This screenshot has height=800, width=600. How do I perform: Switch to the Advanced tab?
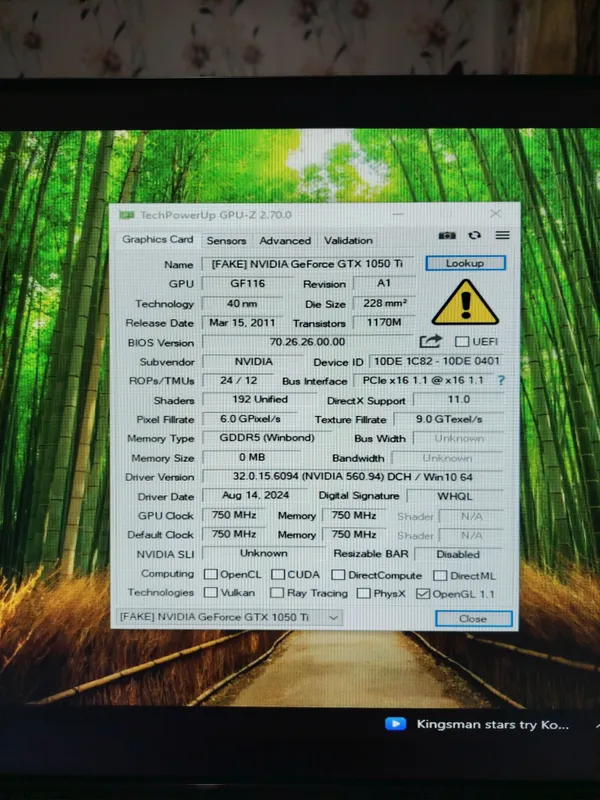[x=285, y=240]
